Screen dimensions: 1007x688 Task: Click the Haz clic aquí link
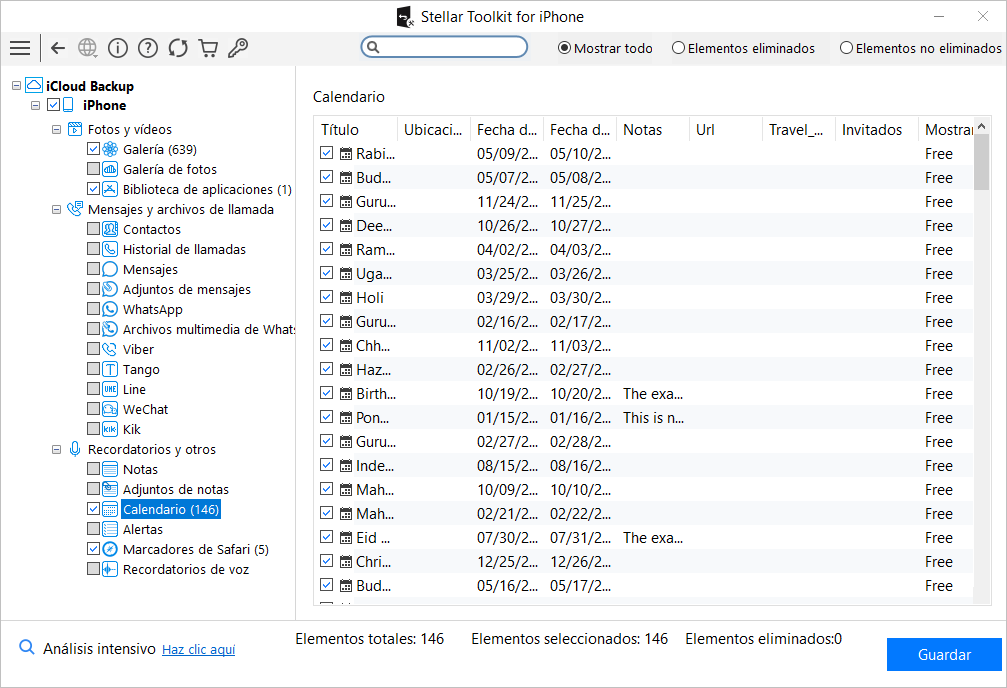click(x=198, y=650)
